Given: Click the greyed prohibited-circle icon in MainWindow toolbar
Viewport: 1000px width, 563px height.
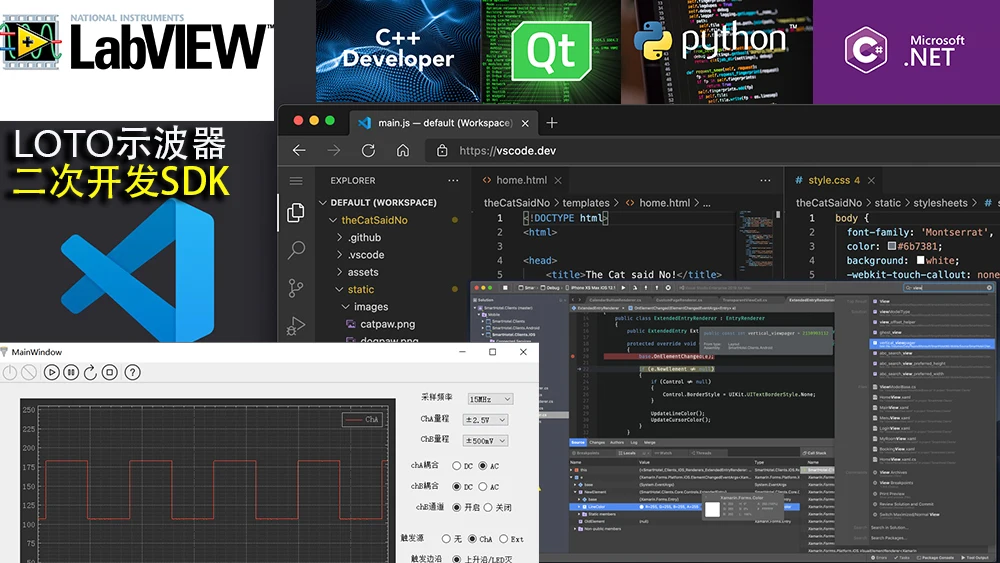Looking at the screenshot, I should [x=29, y=372].
